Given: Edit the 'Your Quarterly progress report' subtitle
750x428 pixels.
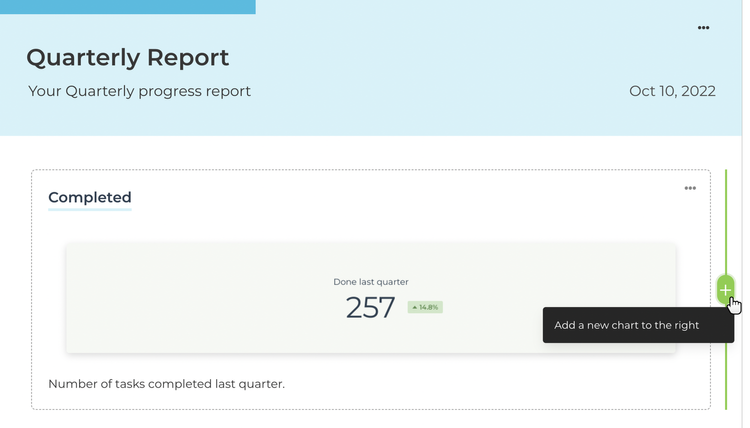Looking at the screenshot, I should 139,91.
